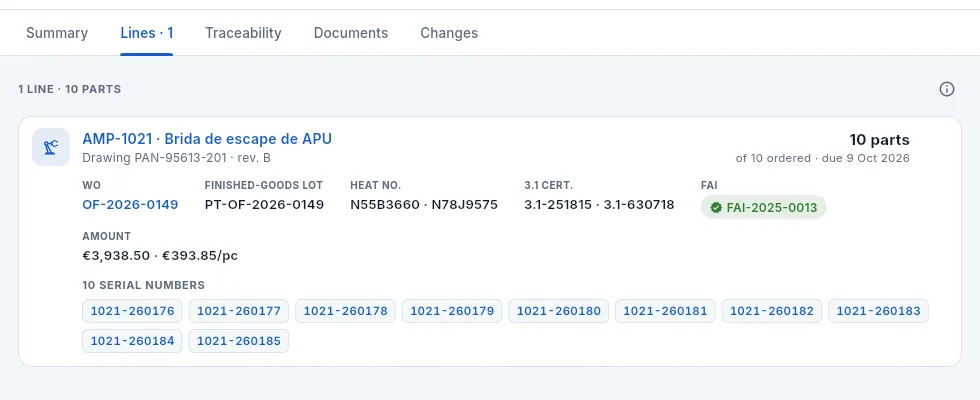Open the FAI-2025-0013 badge

point(763,208)
